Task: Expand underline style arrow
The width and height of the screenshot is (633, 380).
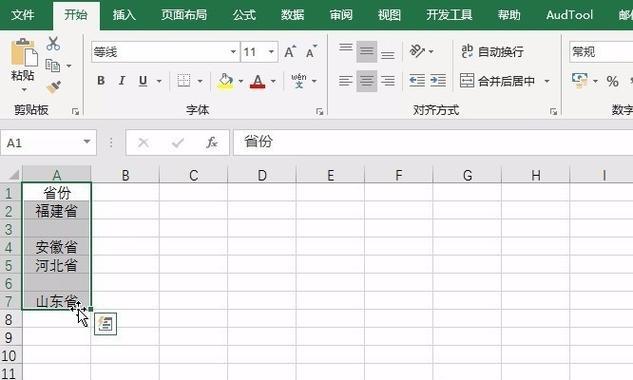Action: point(159,81)
